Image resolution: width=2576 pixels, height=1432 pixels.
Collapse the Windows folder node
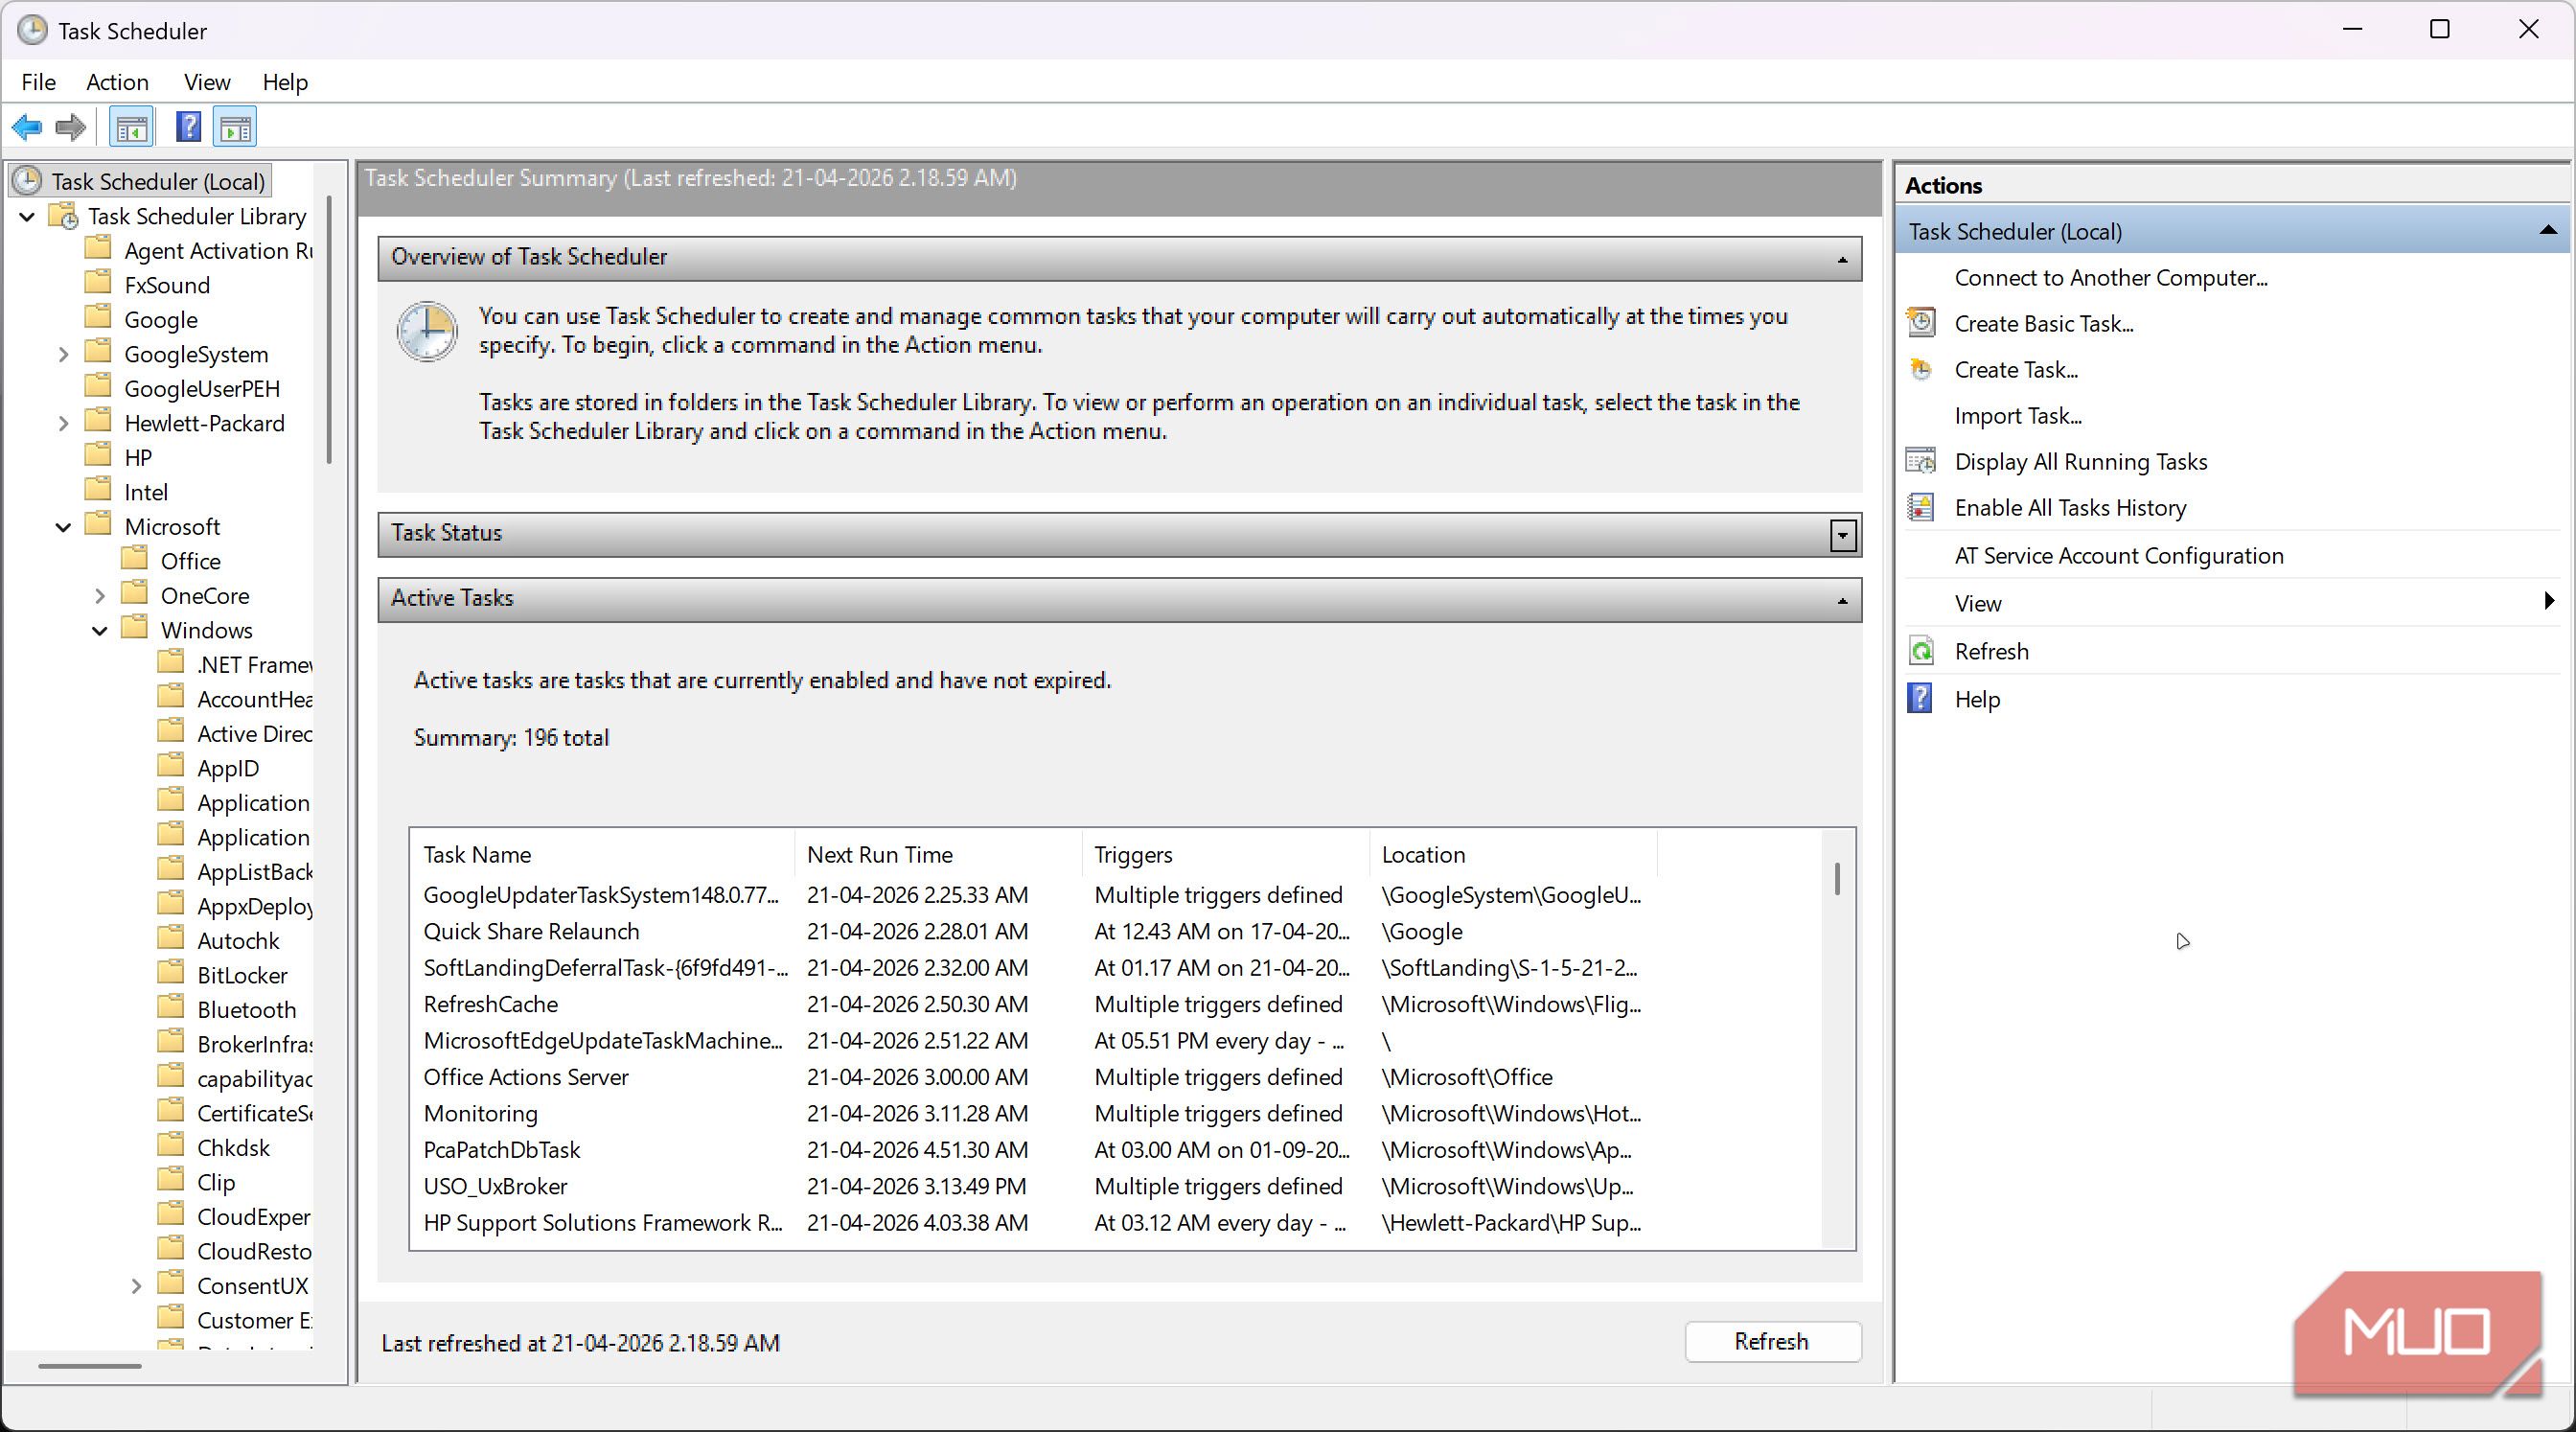[99, 631]
